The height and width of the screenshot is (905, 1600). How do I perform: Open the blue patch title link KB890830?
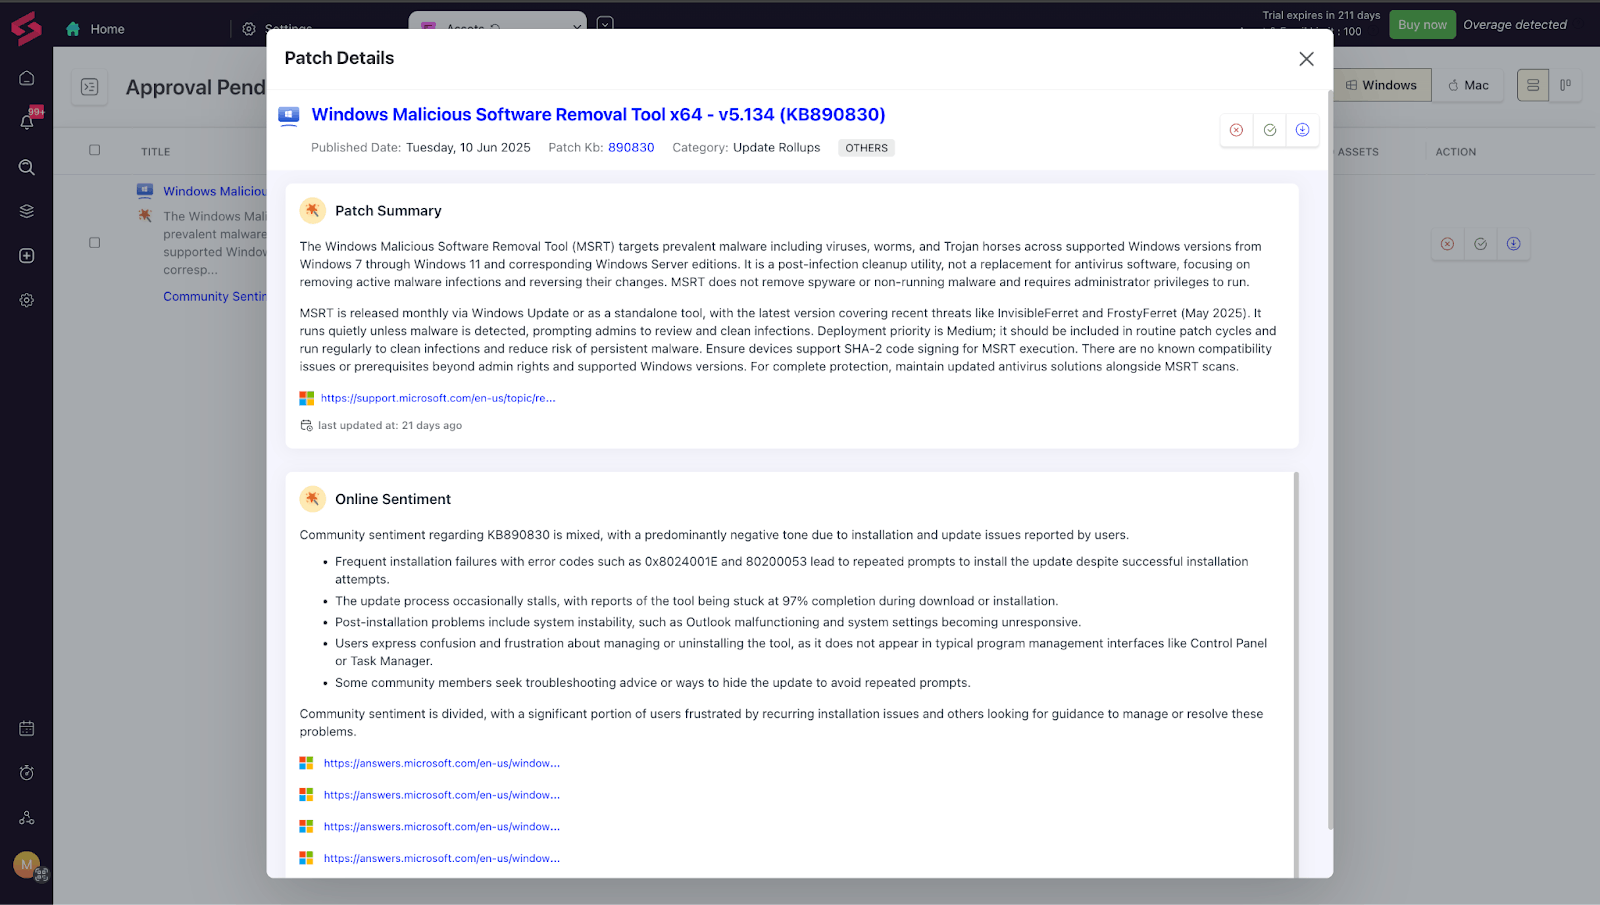point(598,114)
